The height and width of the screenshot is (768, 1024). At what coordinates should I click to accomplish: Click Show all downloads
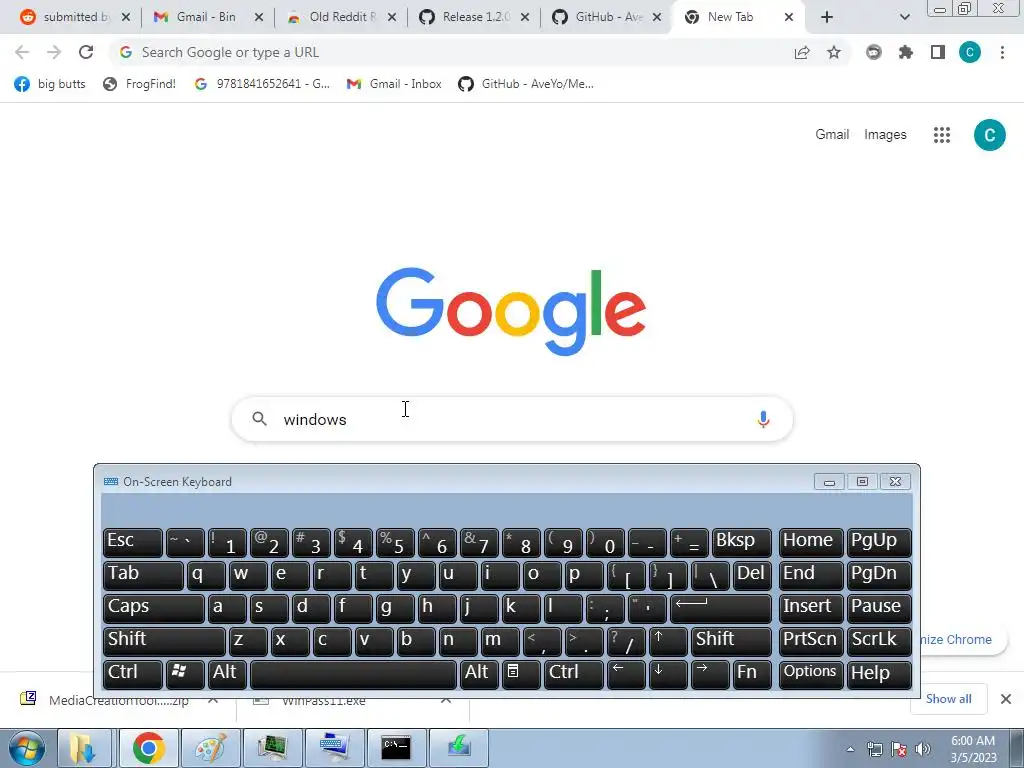[x=948, y=699]
